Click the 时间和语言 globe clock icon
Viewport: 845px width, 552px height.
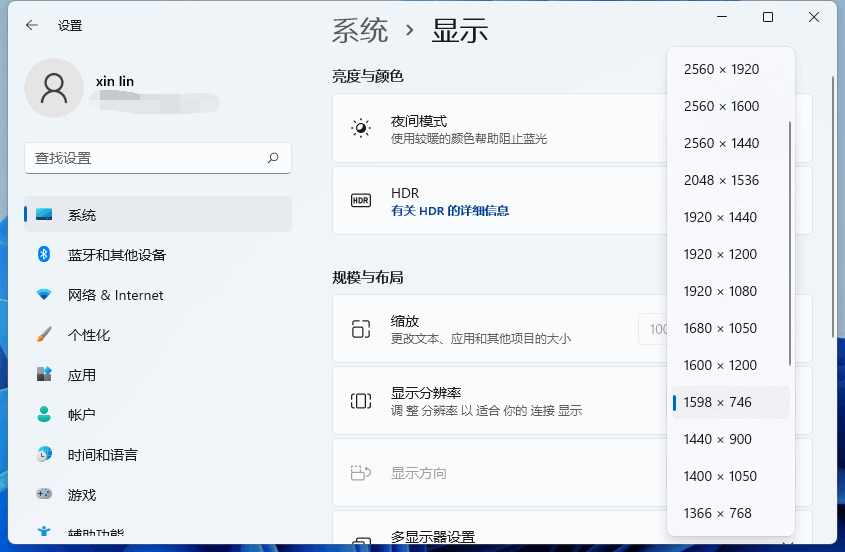44,454
